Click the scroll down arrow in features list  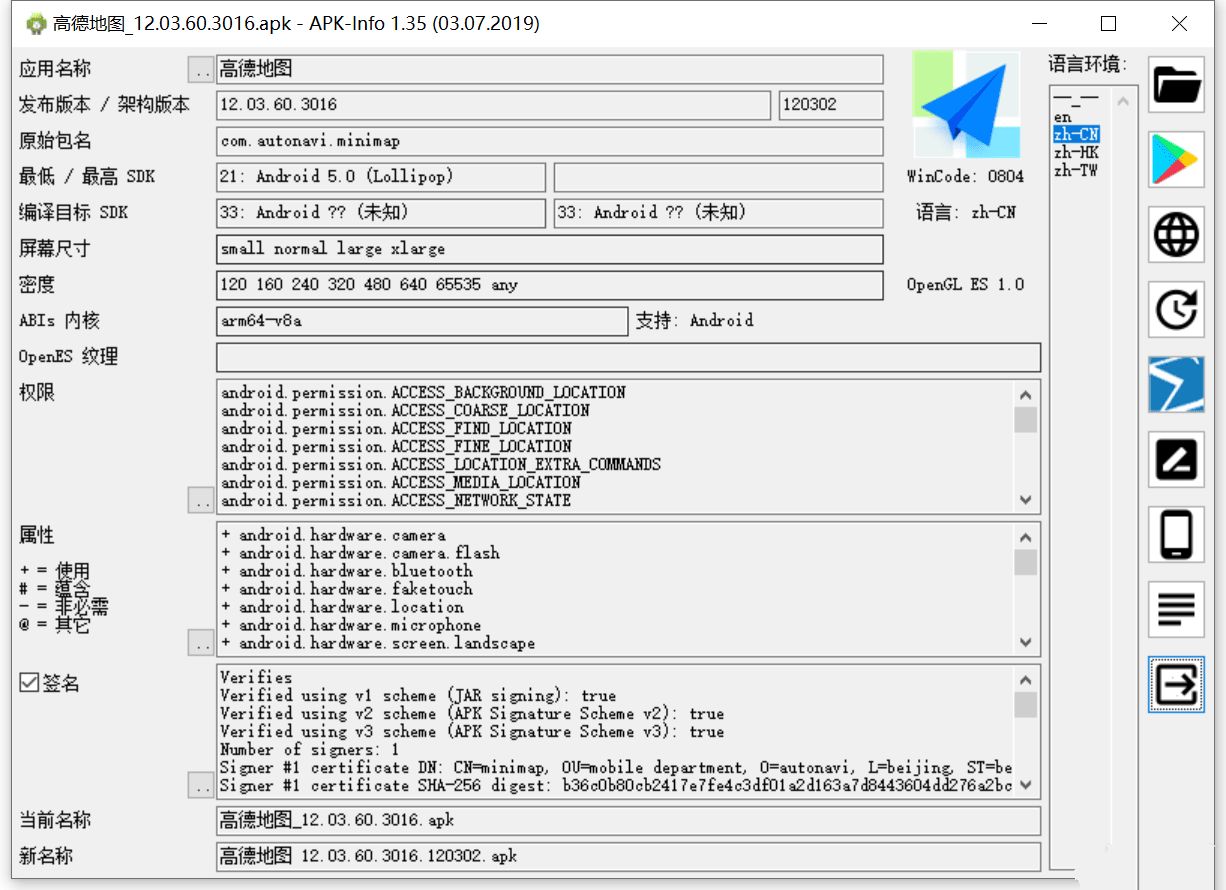1025,642
